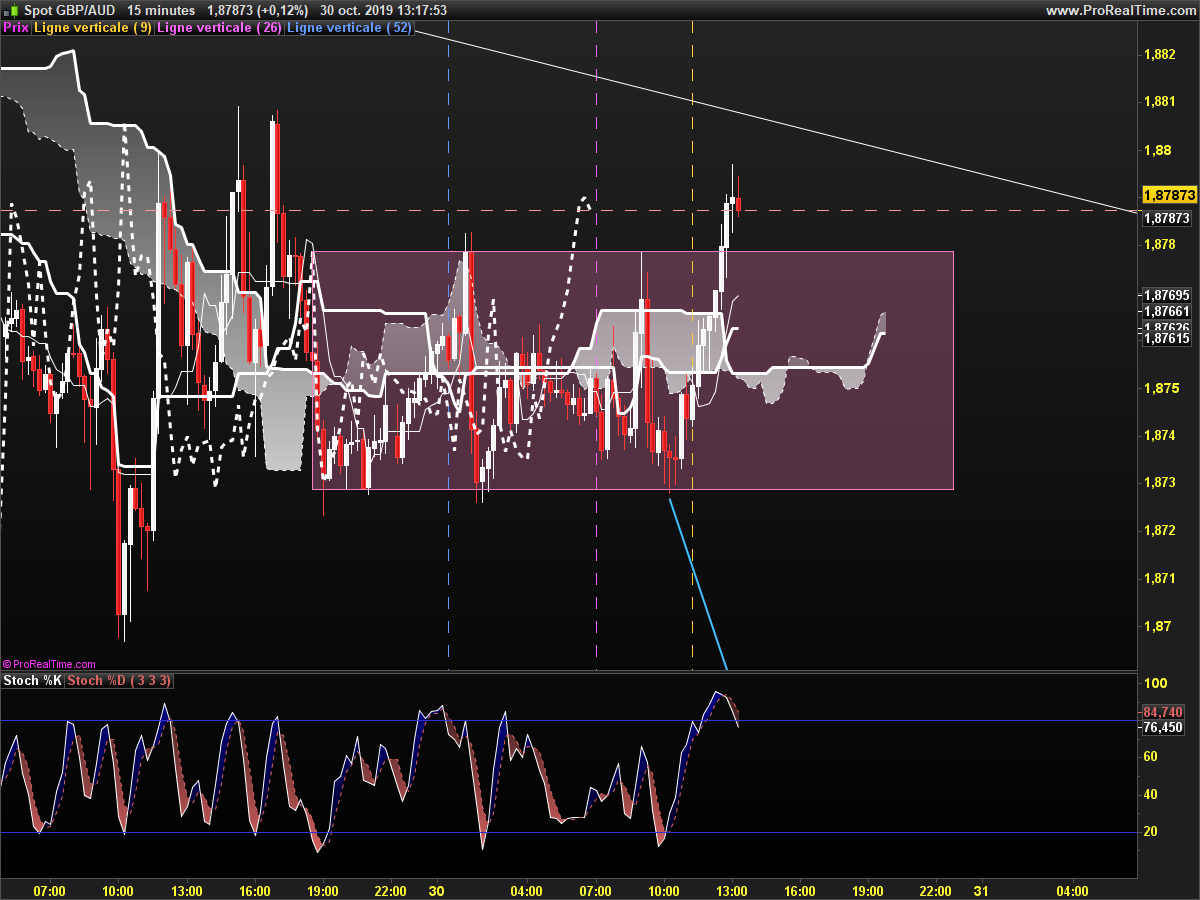Click the 16:00 label at left of time axis
1200x900 pixels.
(x=255, y=890)
